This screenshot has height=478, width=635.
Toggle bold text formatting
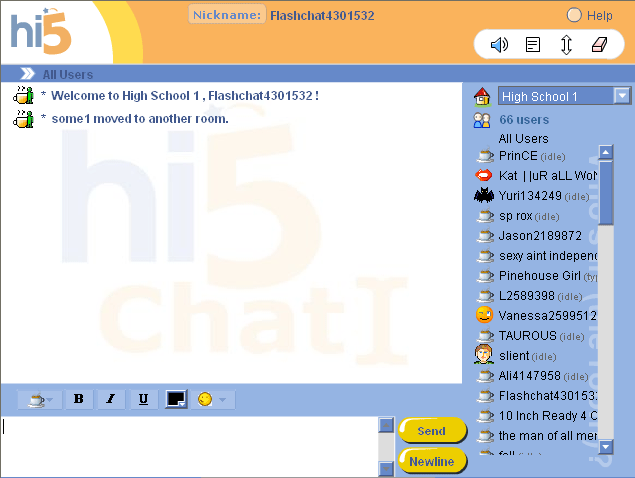(x=79, y=399)
